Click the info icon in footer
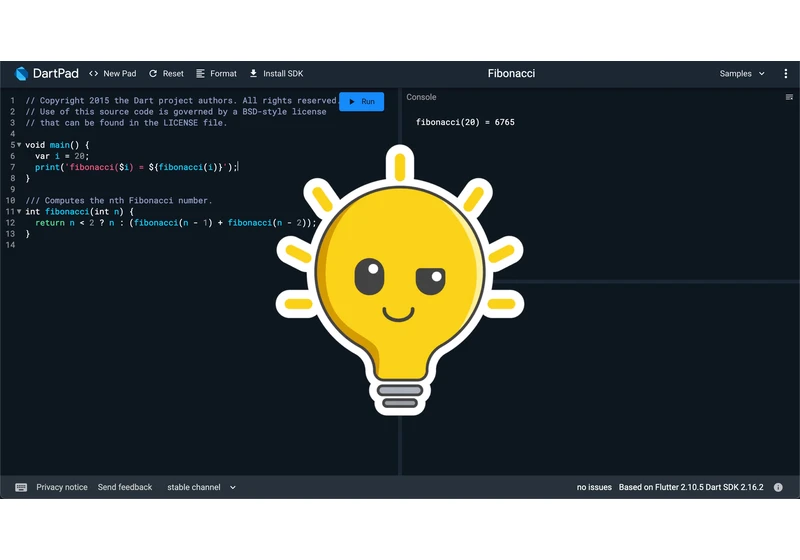 click(778, 487)
